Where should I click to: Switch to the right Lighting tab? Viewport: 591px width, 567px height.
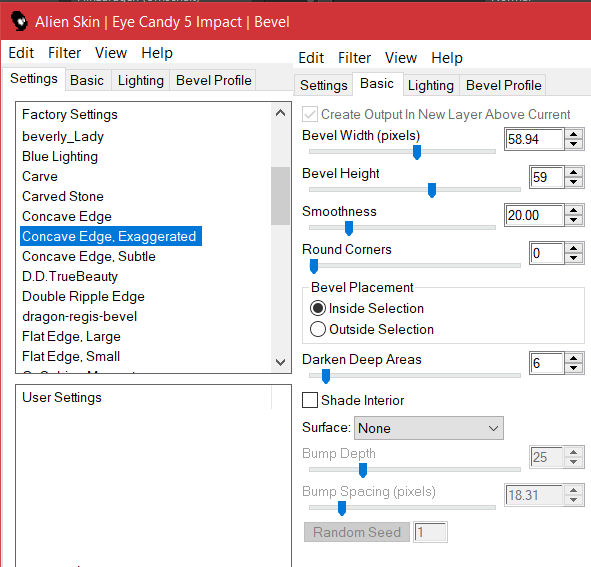pos(431,85)
